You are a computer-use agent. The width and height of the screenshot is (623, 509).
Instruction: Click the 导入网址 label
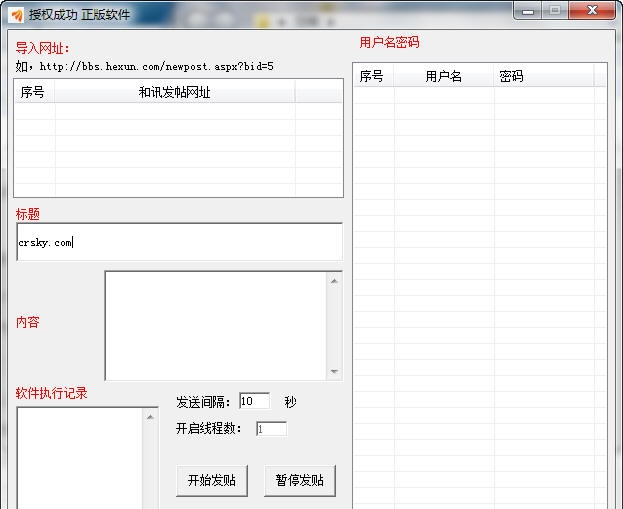tap(43, 48)
